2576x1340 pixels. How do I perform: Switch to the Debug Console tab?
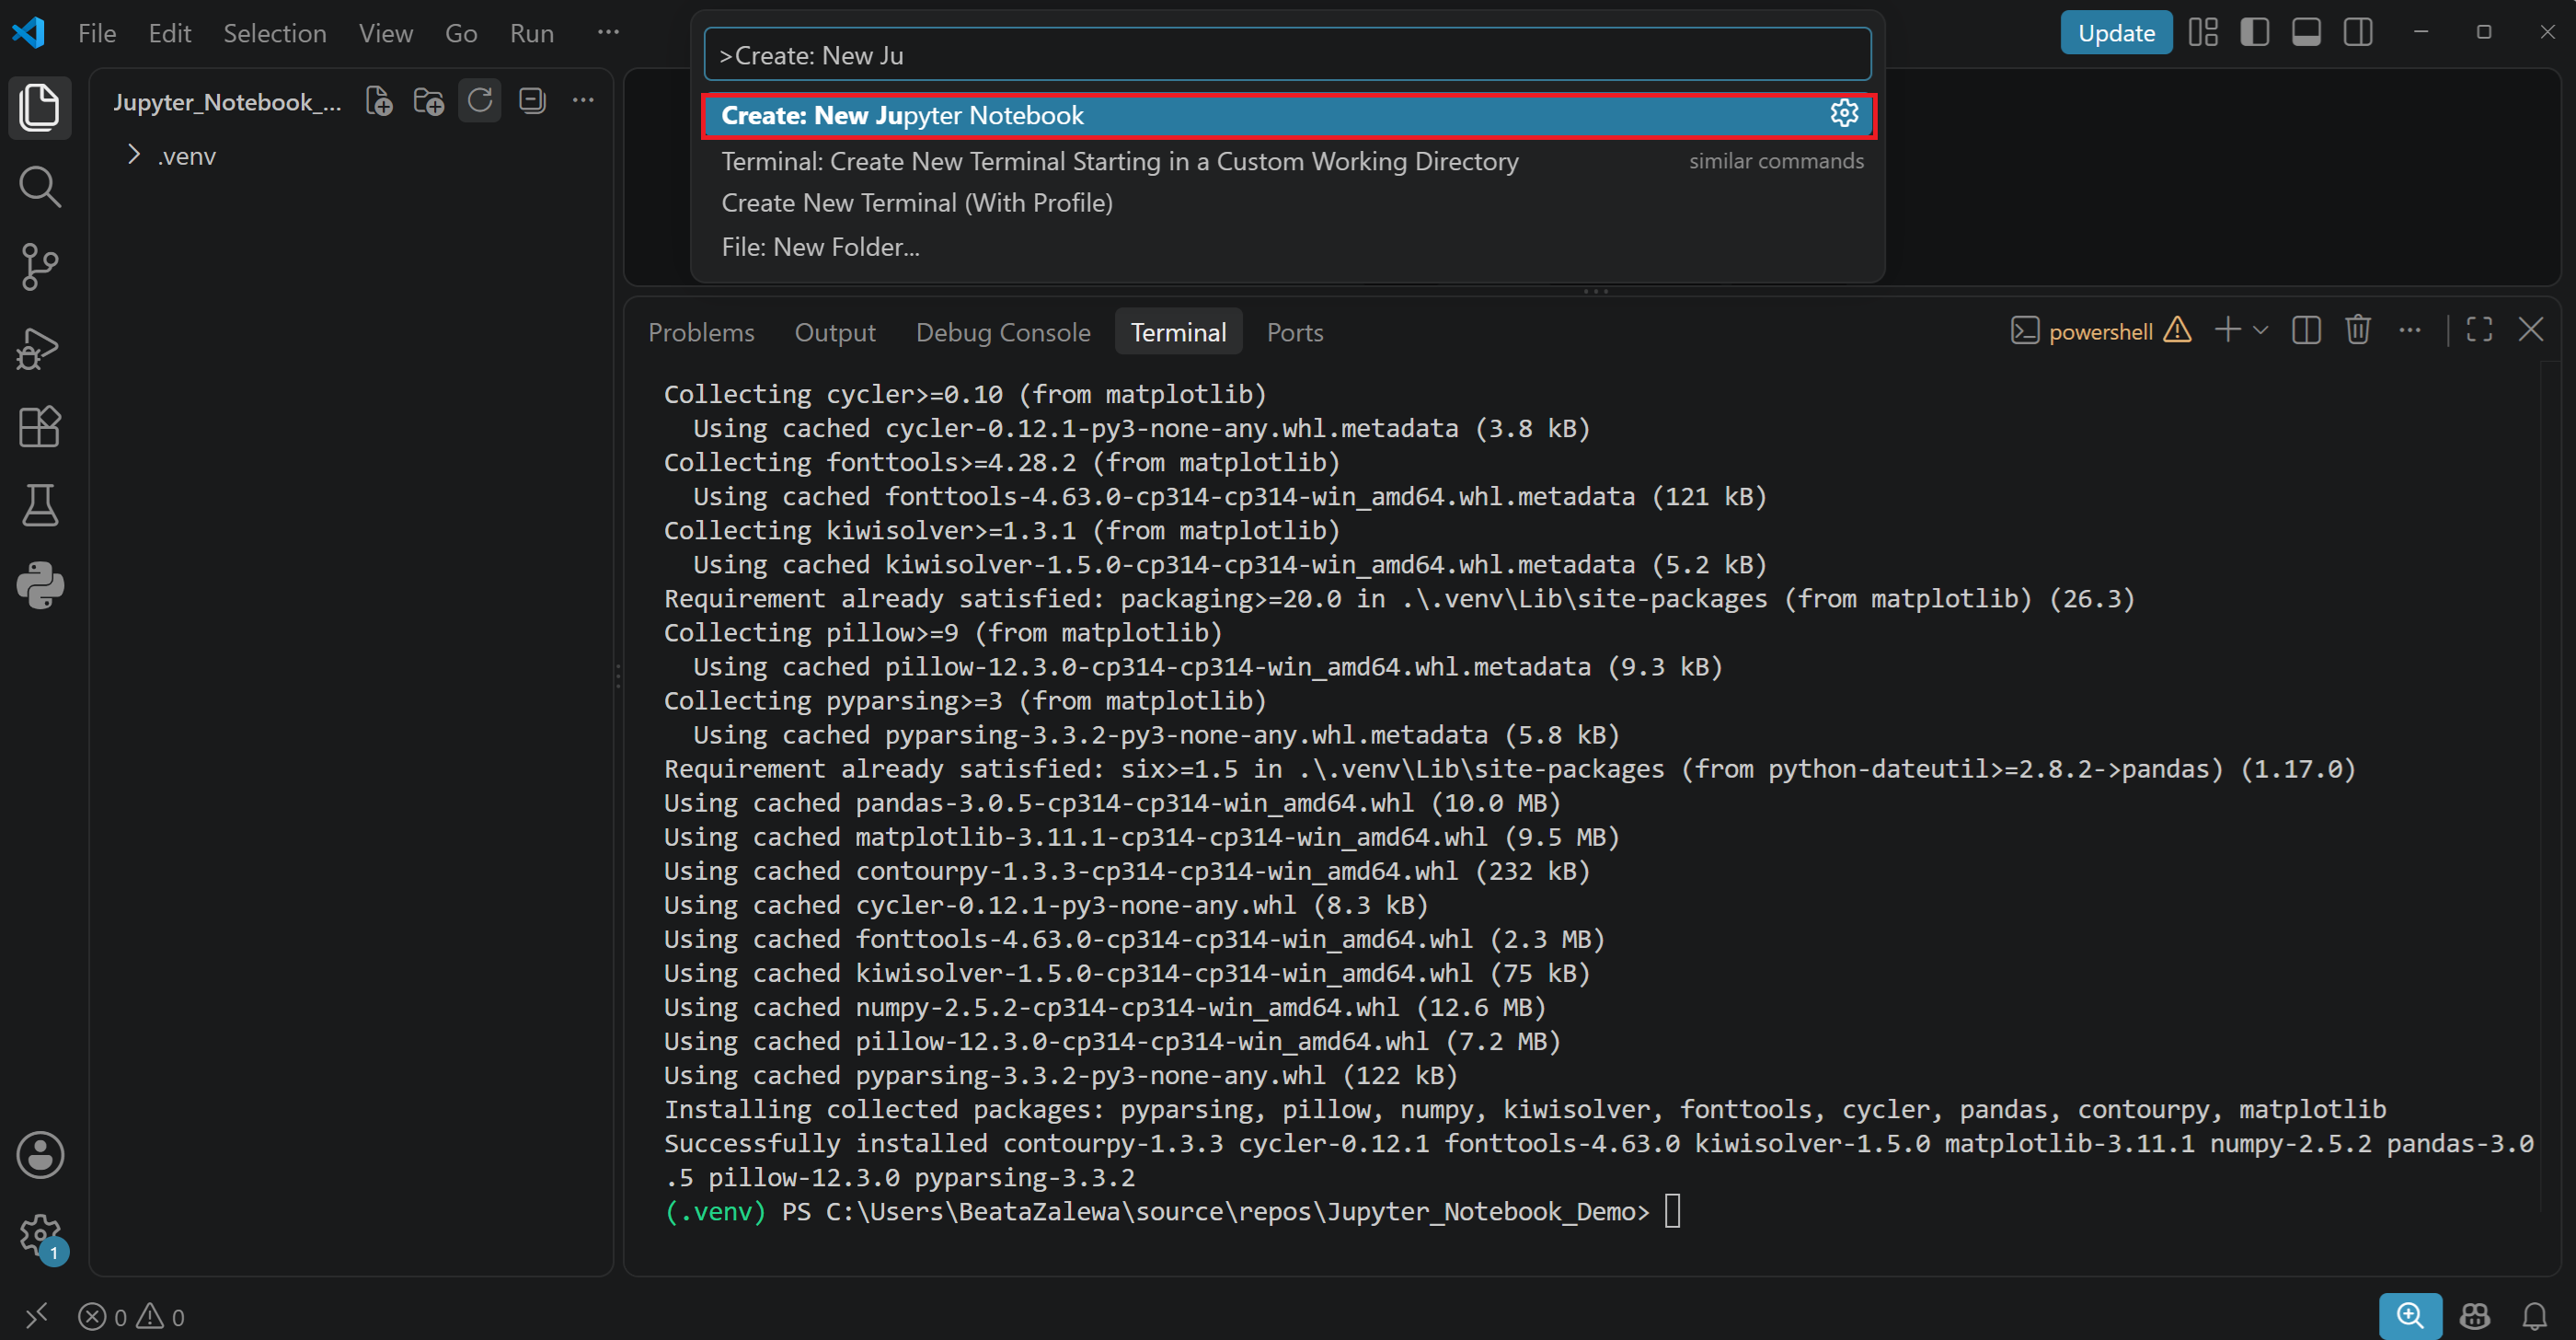[x=1003, y=332]
